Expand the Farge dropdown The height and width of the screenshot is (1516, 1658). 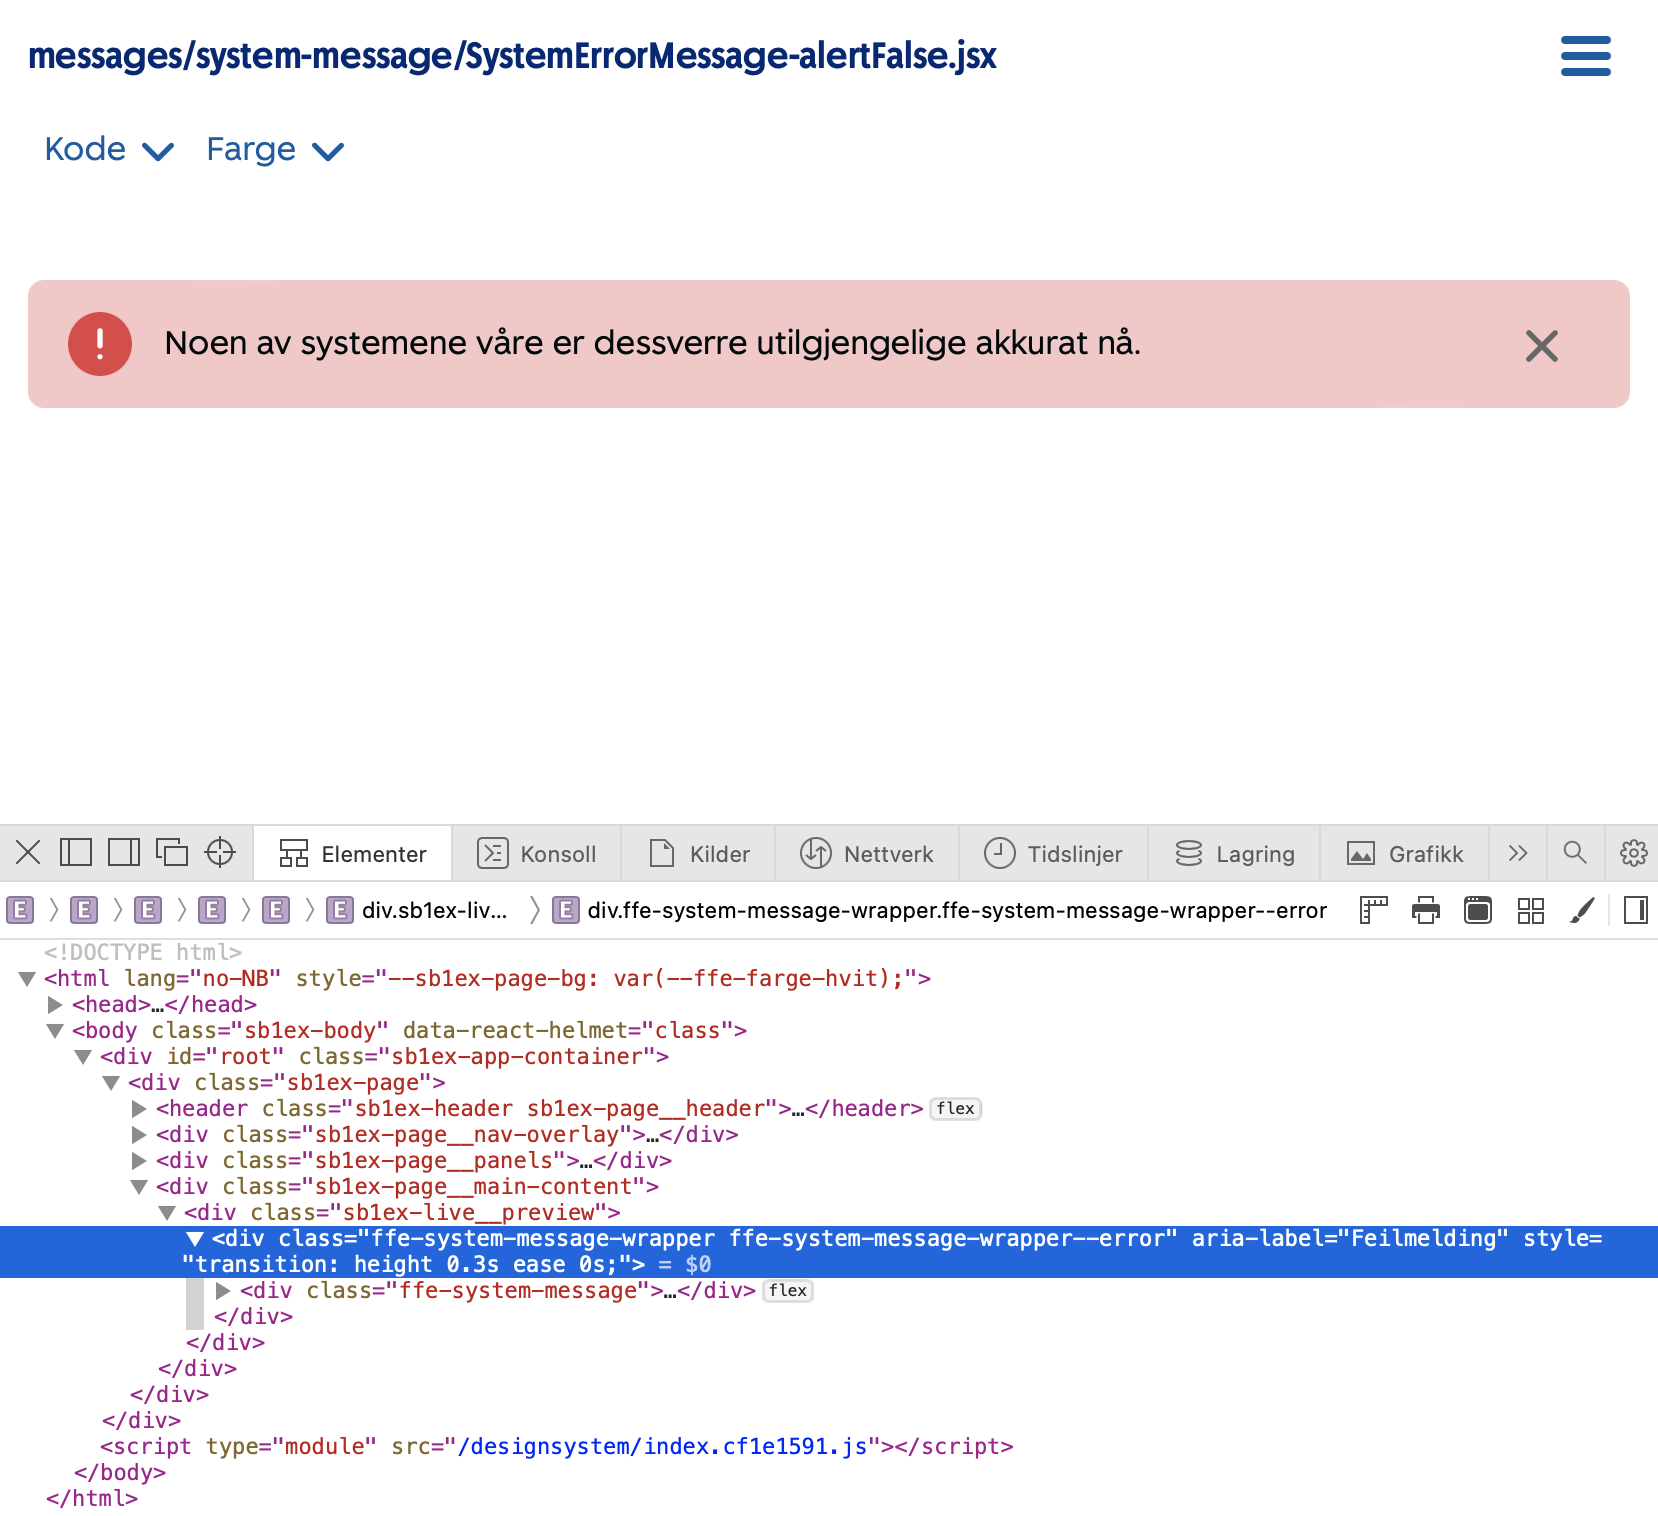(275, 150)
